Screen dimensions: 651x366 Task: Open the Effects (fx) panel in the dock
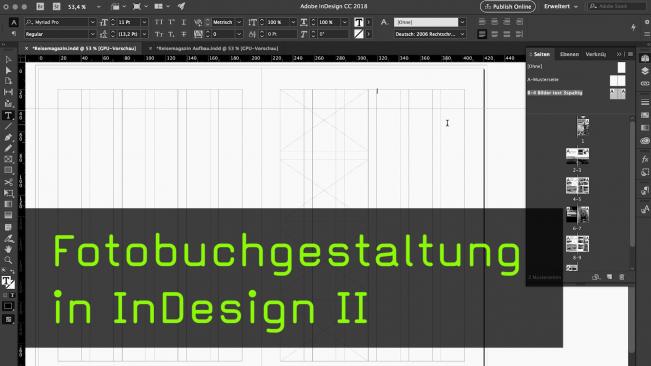(x=645, y=159)
